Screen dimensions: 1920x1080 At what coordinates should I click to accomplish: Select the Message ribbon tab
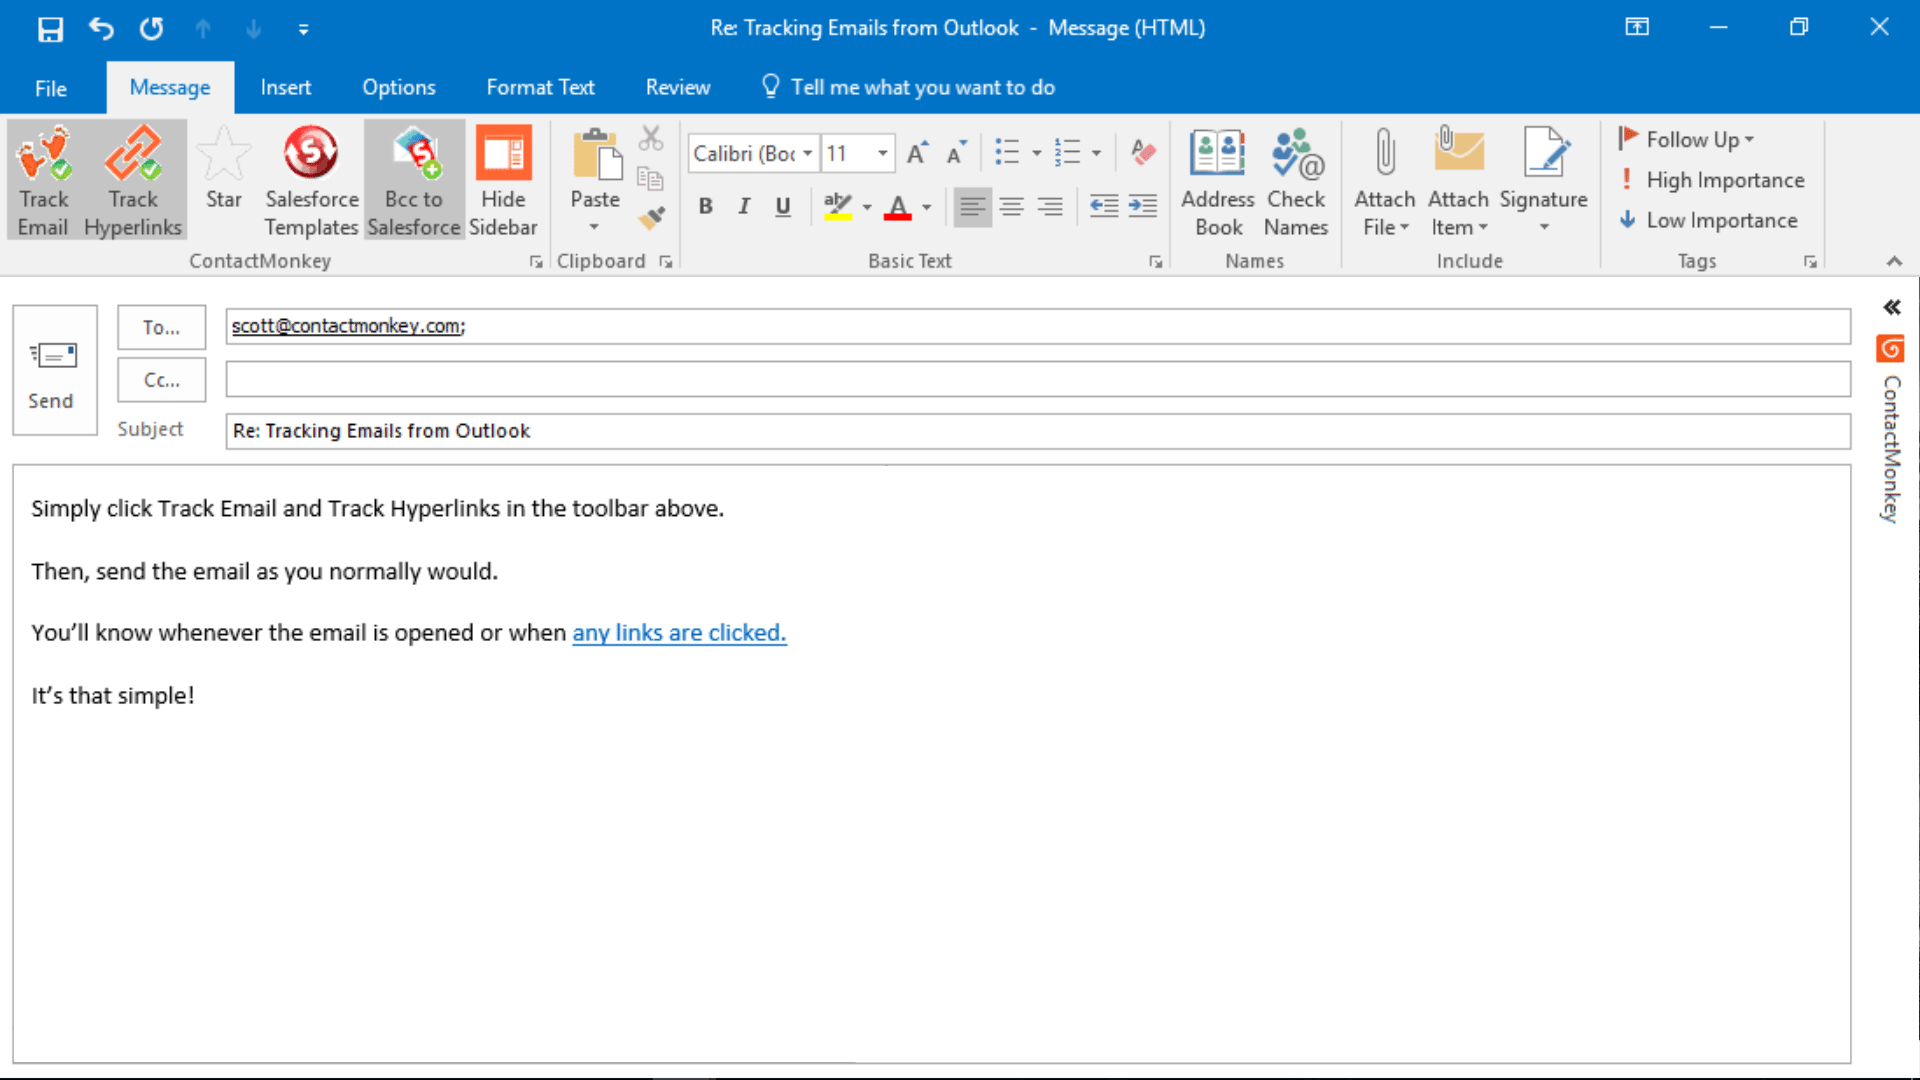coord(169,87)
